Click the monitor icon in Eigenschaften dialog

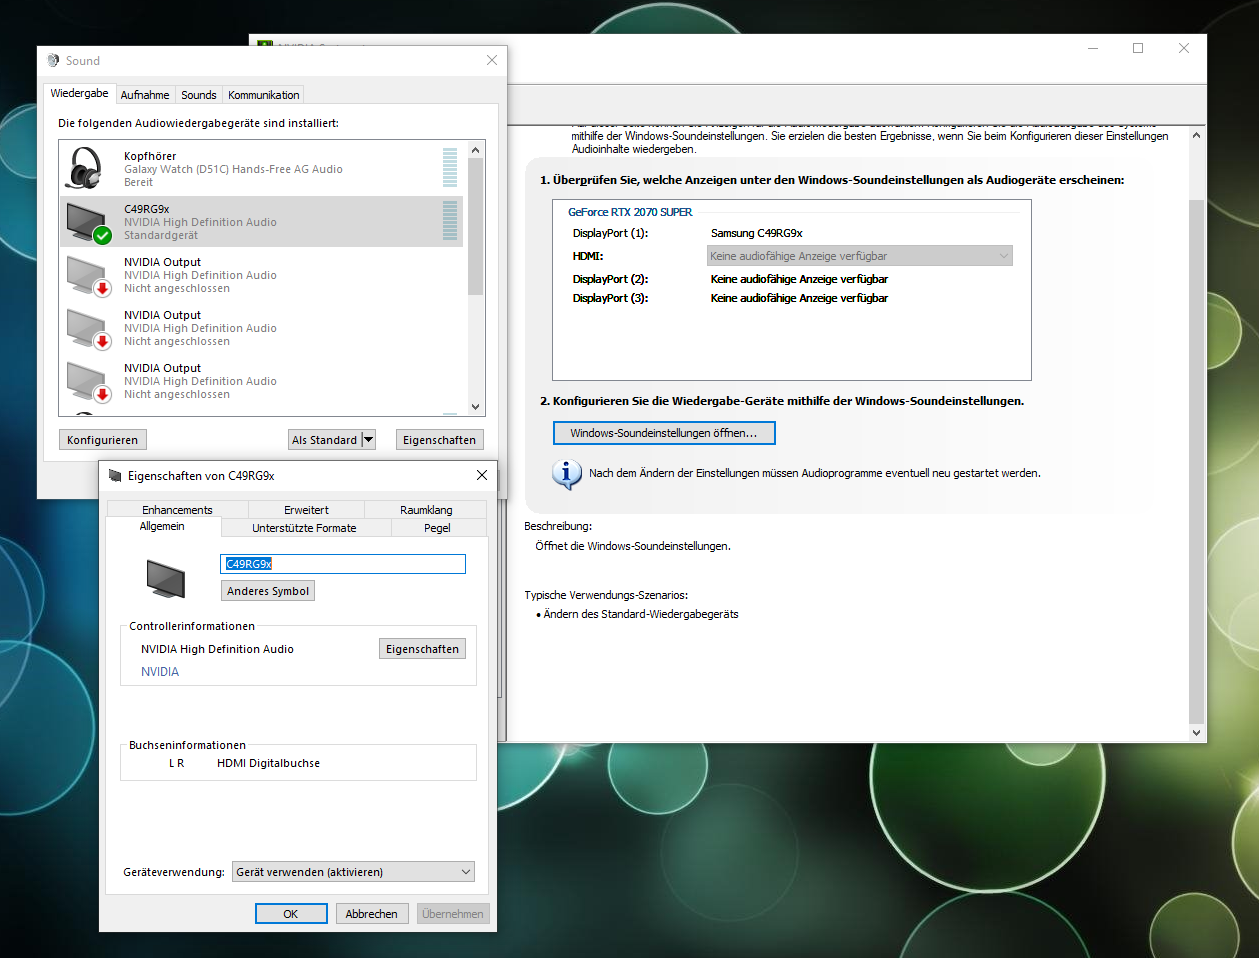pos(166,579)
